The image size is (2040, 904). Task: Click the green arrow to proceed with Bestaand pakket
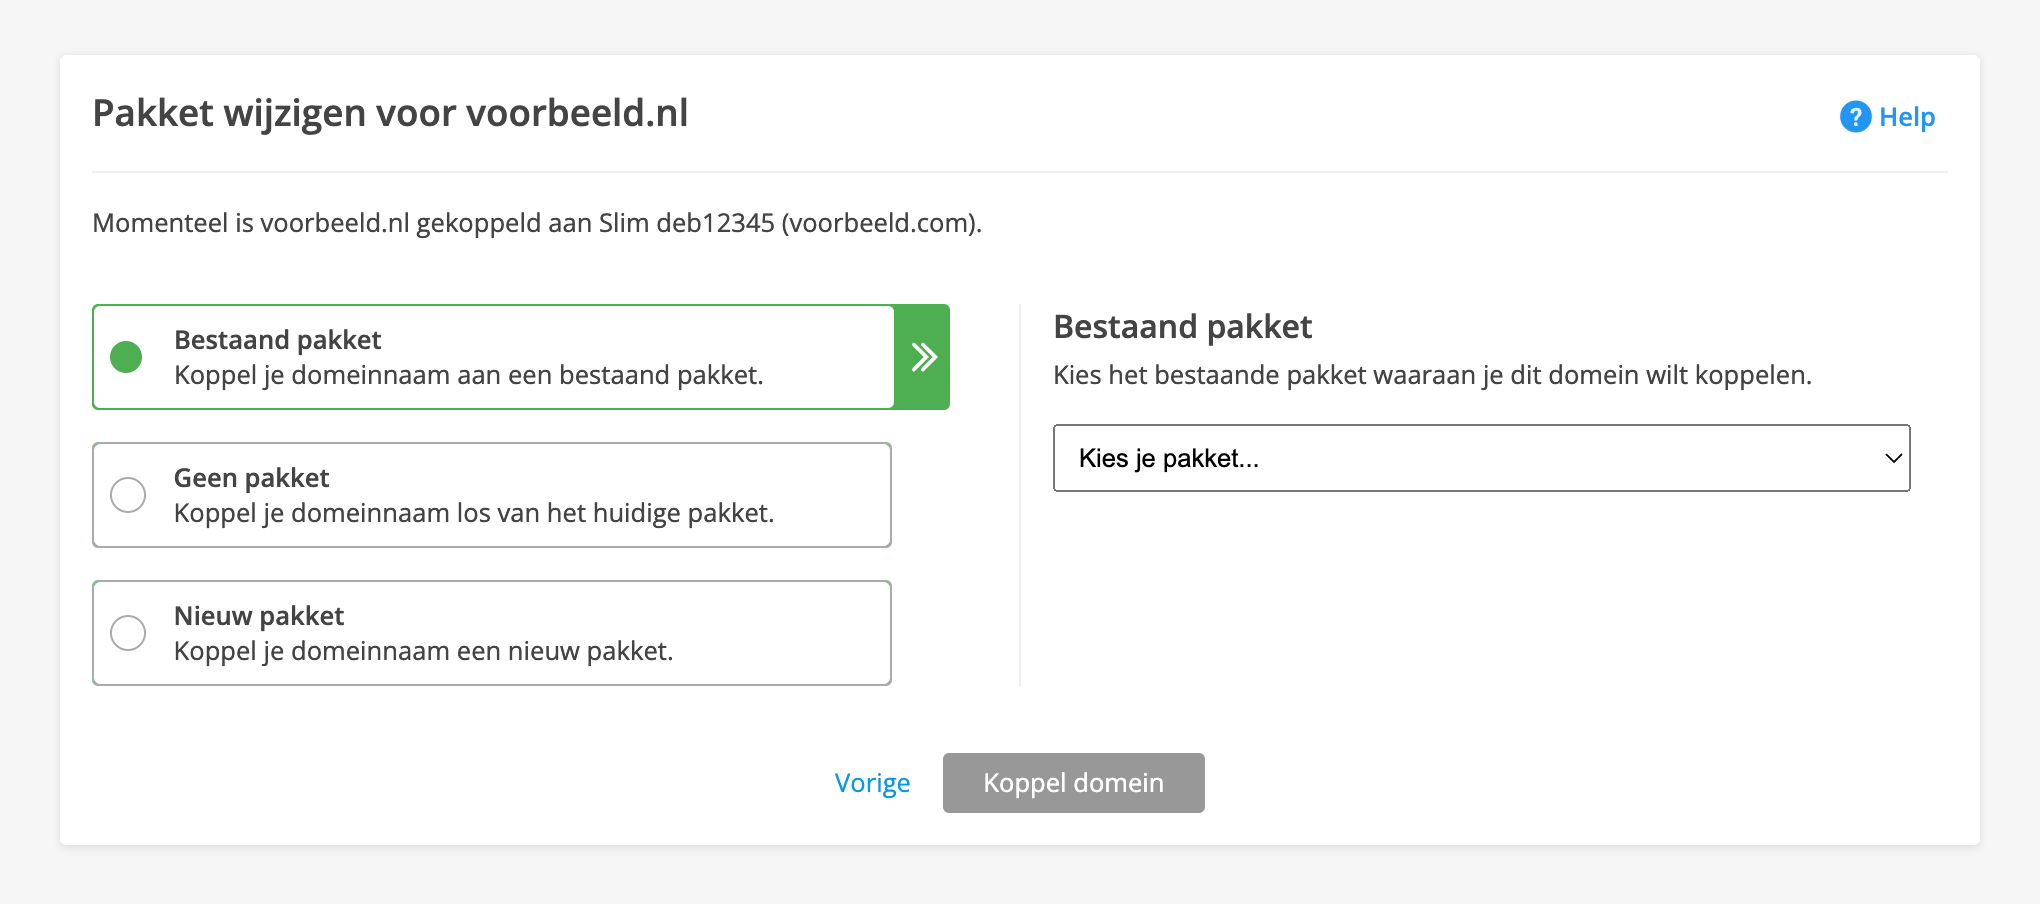click(x=922, y=356)
